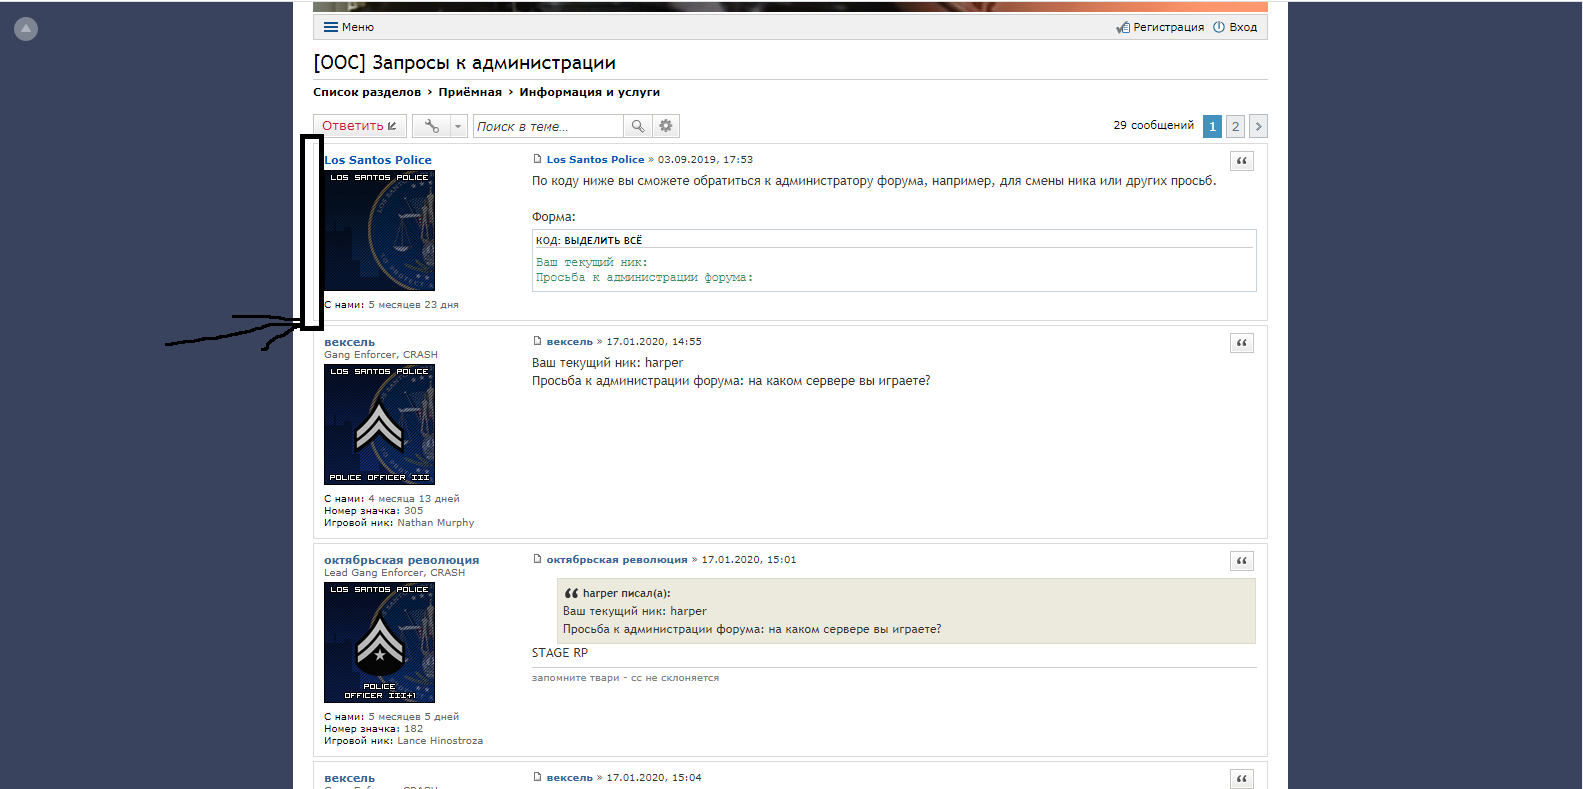Click the wrench topic tools icon

431,126
